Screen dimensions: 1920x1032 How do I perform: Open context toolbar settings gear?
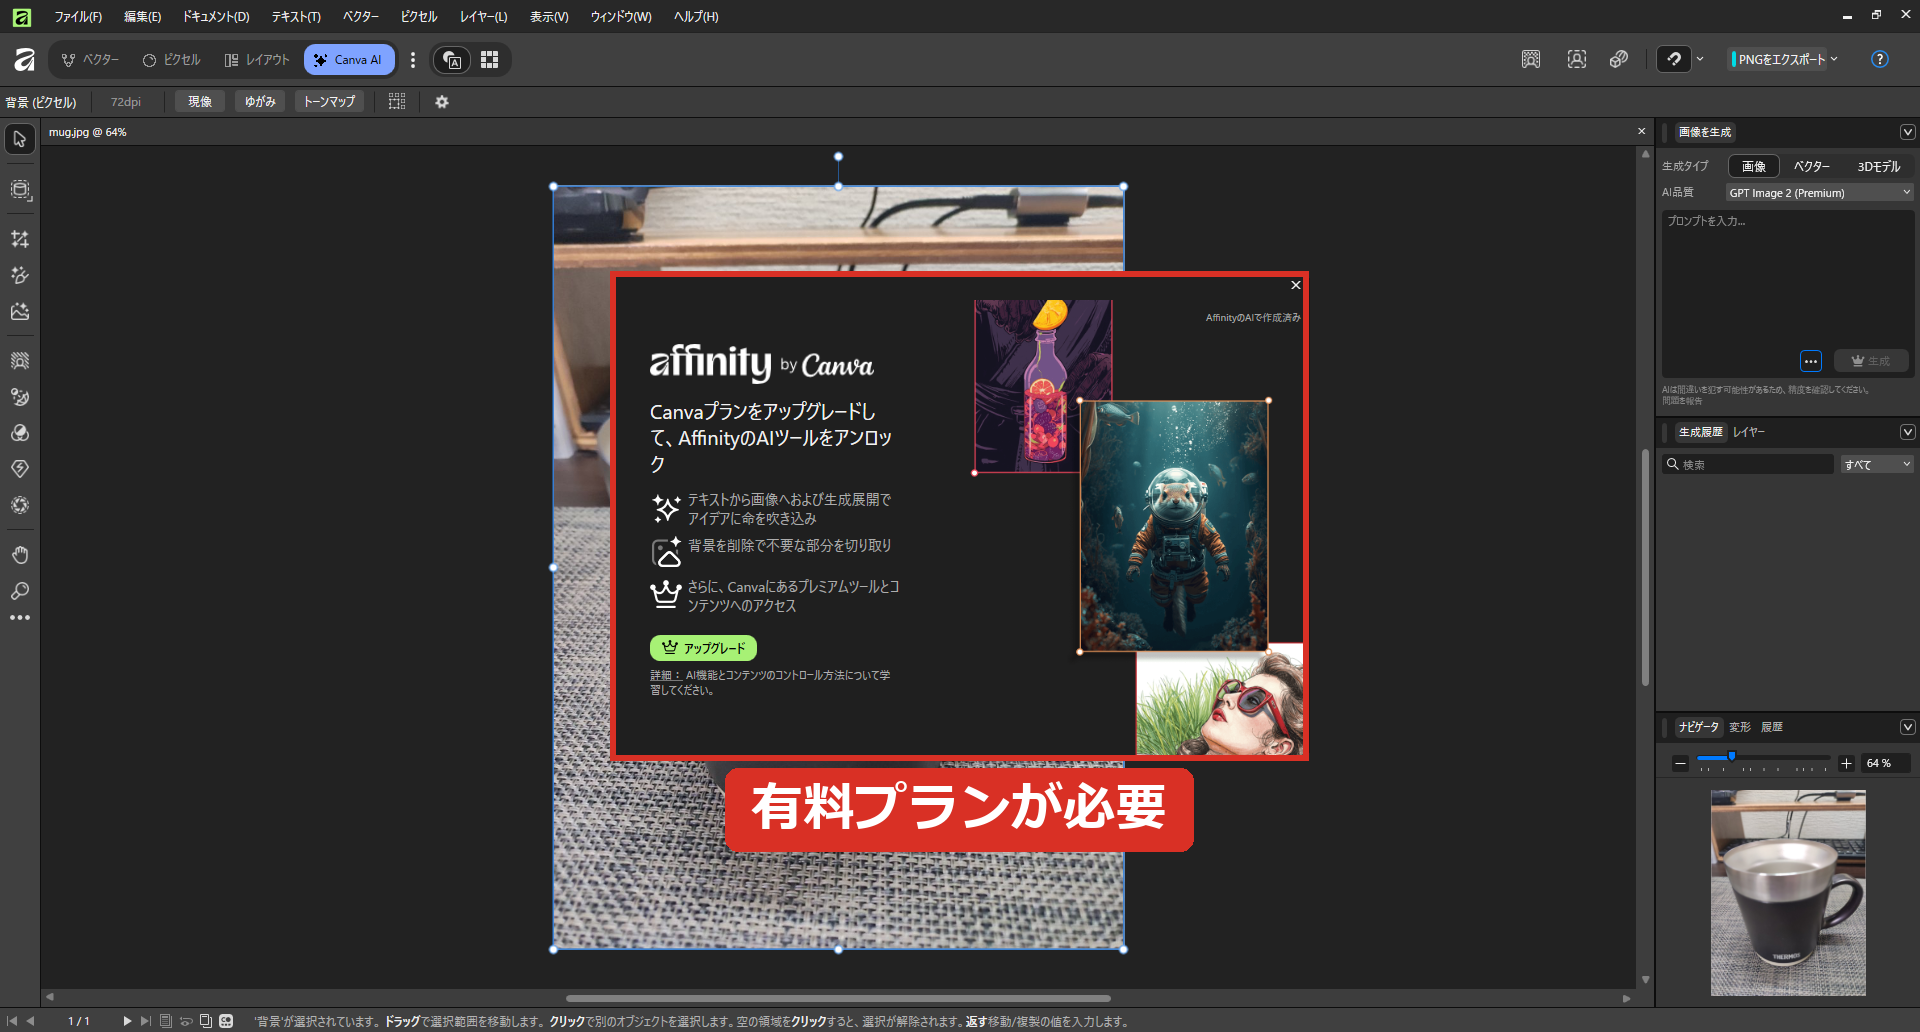(442, 102)
